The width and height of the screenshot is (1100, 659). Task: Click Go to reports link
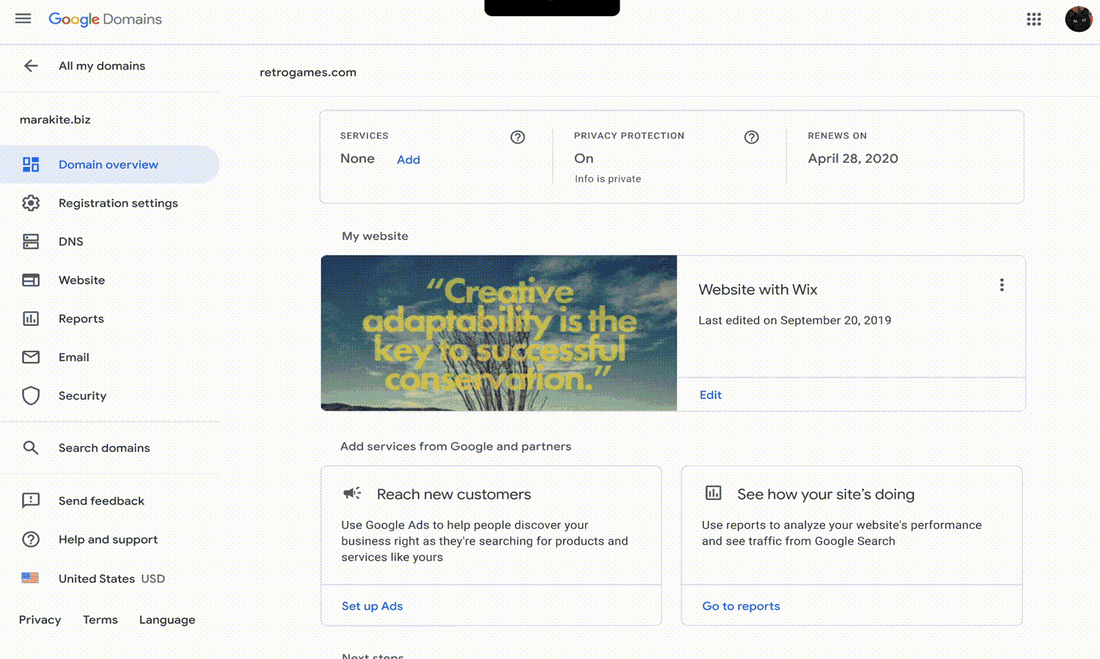pyautogui.click(x=741, y=606)
